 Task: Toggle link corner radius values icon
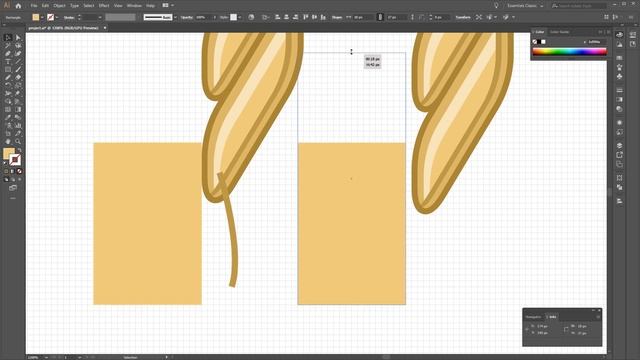(422, 17)
